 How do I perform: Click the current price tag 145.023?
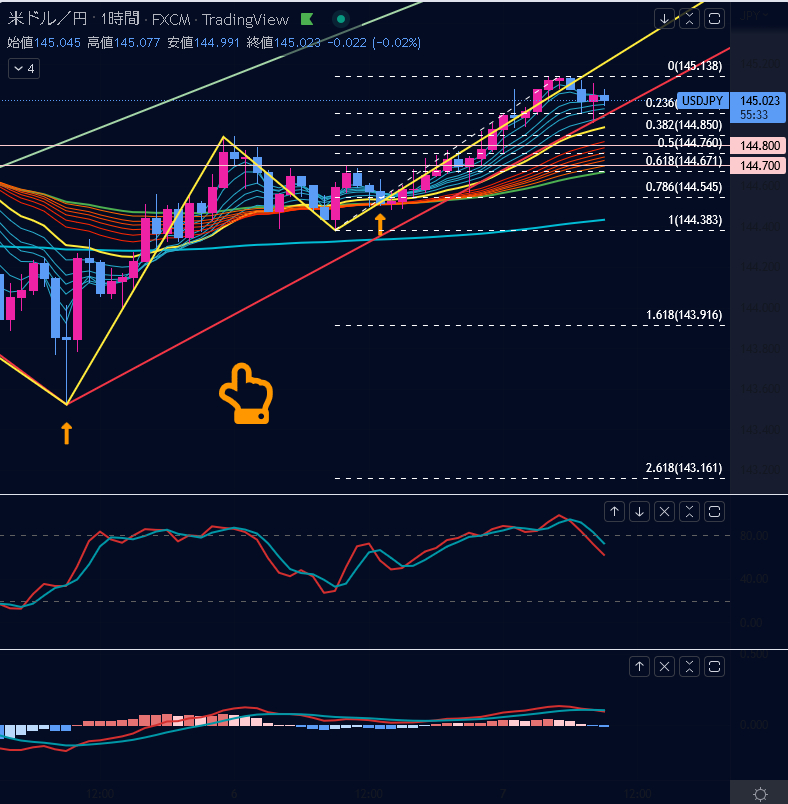coord(759,107)
